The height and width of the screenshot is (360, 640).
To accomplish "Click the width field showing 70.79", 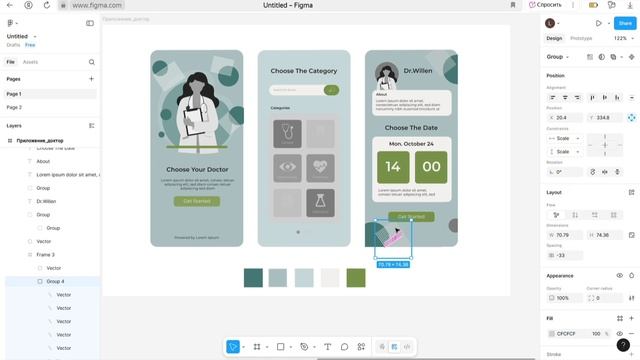I will (x=565, y=235).
